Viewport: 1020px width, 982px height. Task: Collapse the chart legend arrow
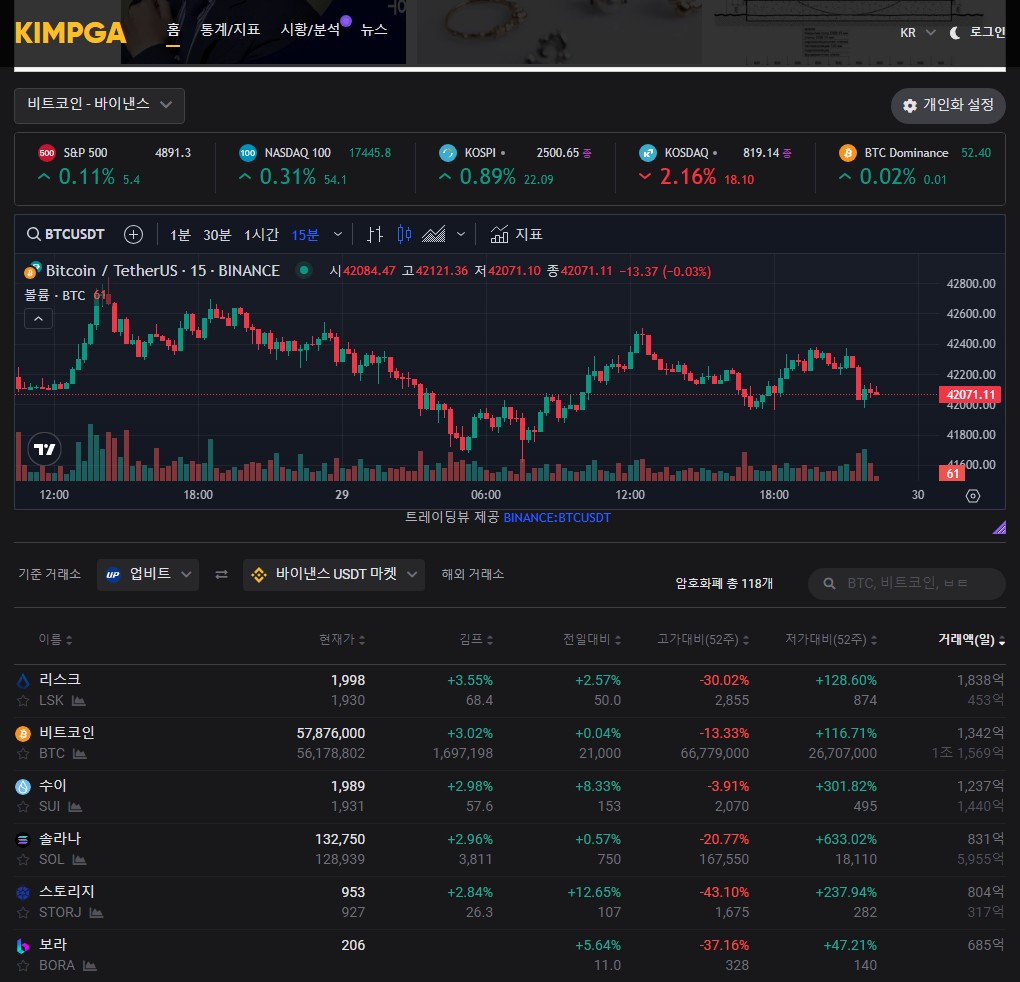pyautogui.click(x=38, y=319)
